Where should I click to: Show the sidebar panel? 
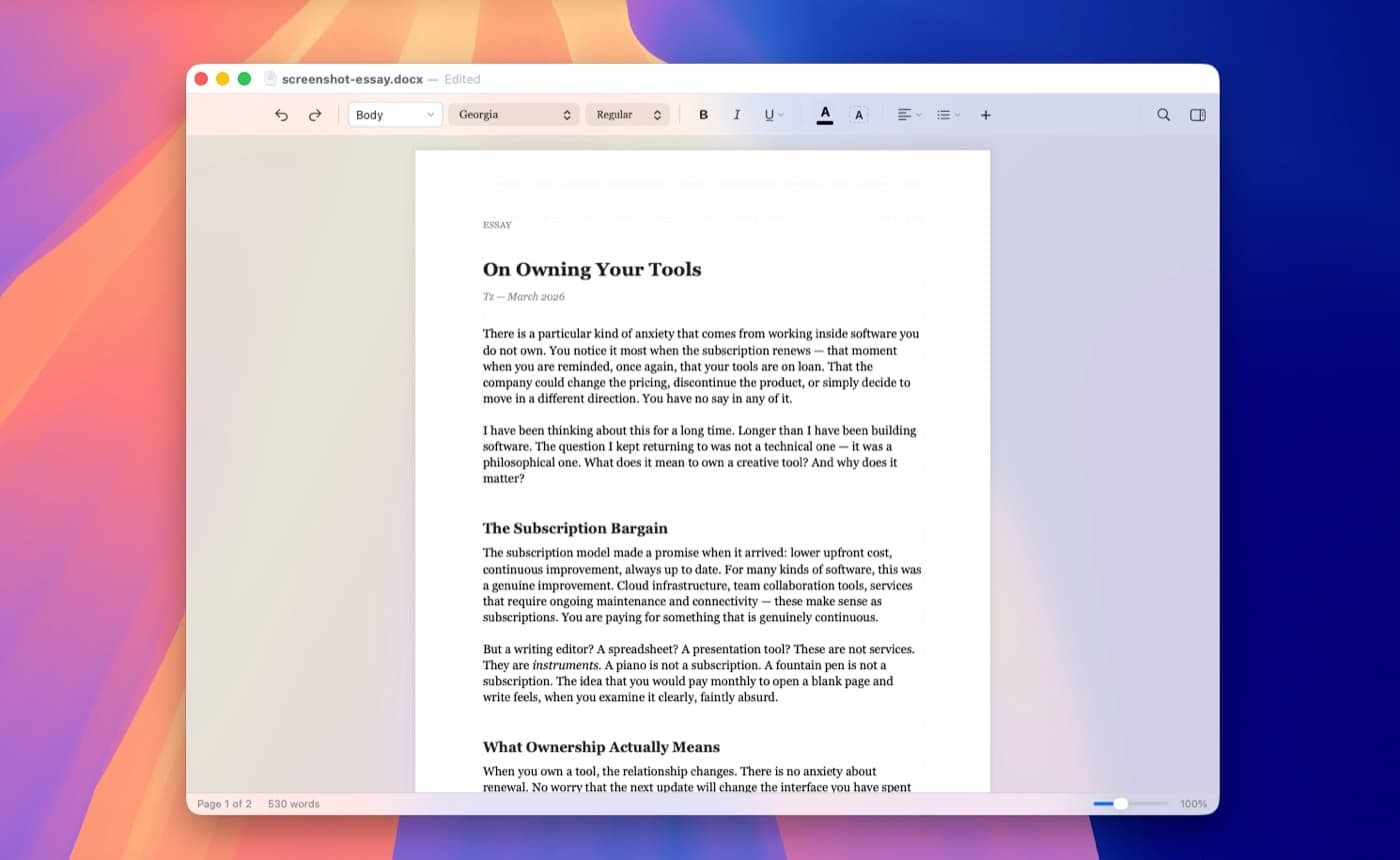(1197, 114)
